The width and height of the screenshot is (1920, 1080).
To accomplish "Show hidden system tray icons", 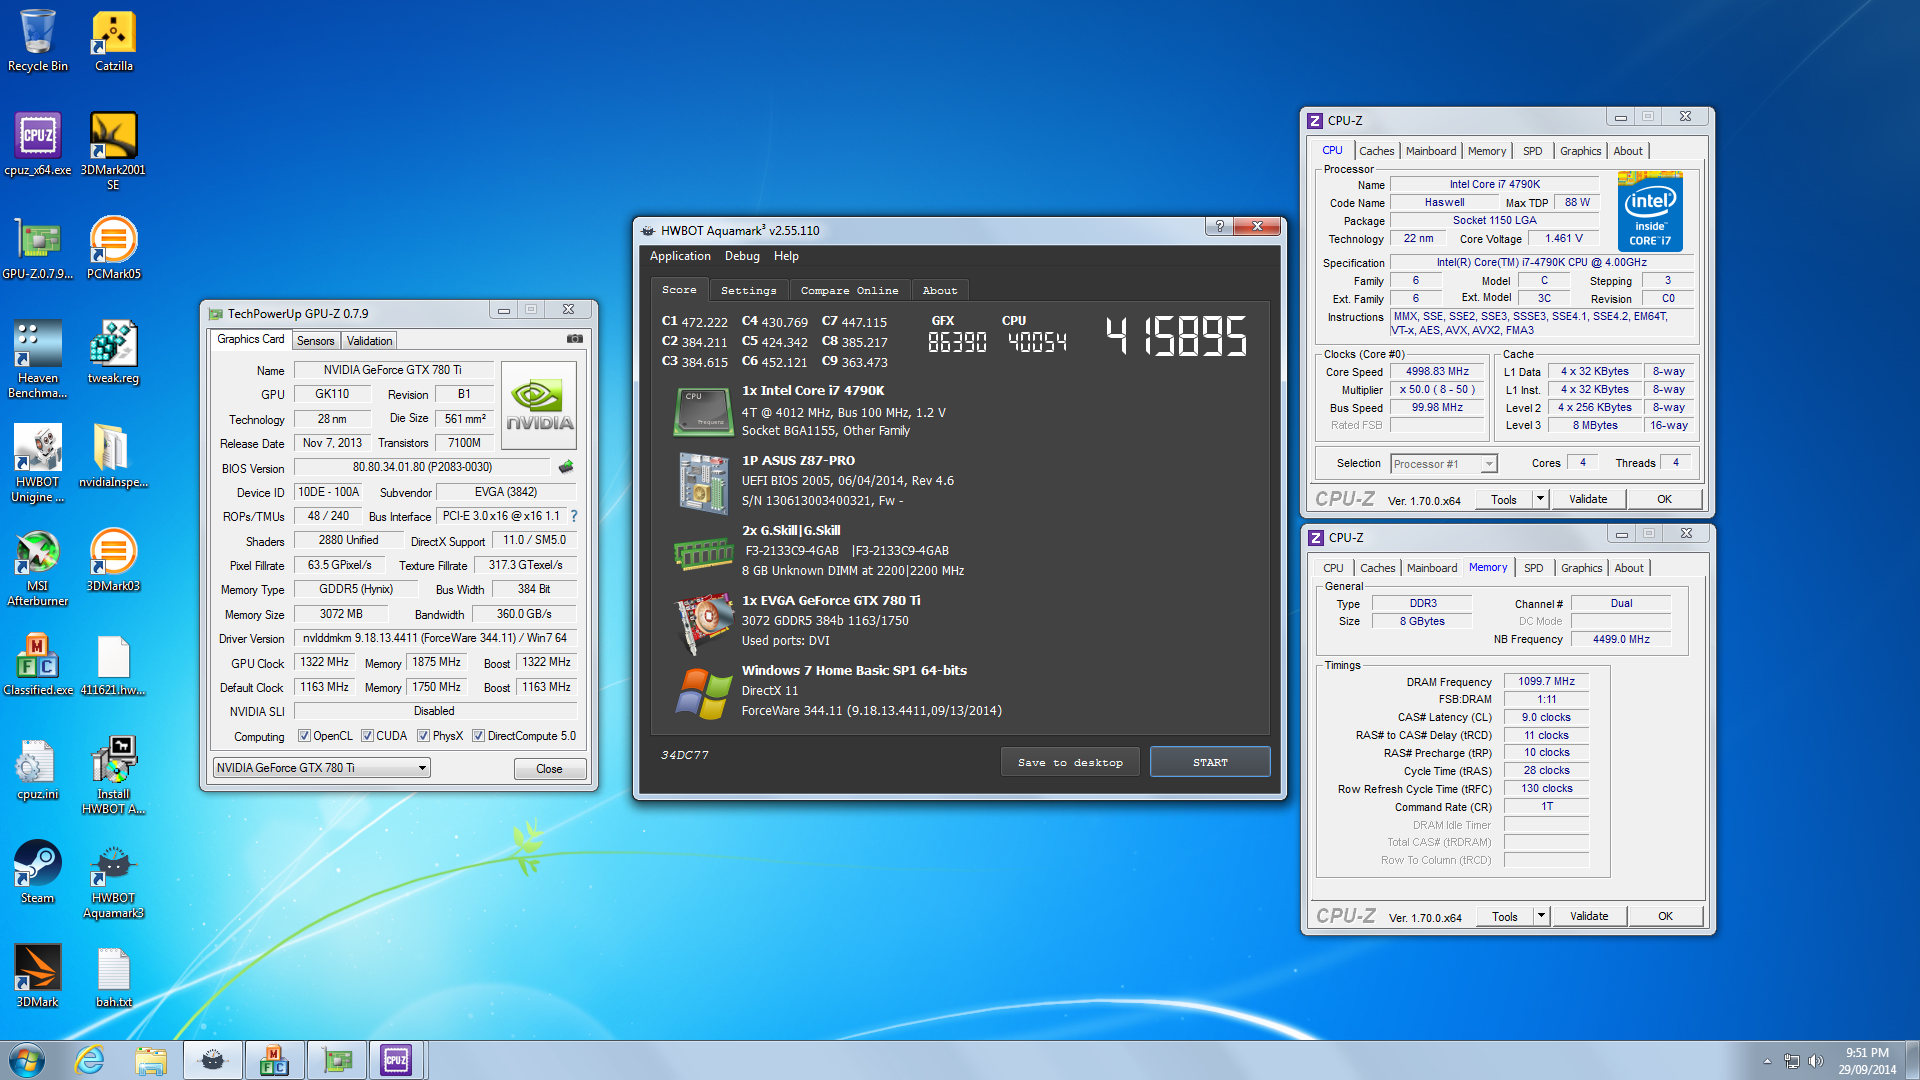I will pyautogui.click(x=1767, y=1061).
